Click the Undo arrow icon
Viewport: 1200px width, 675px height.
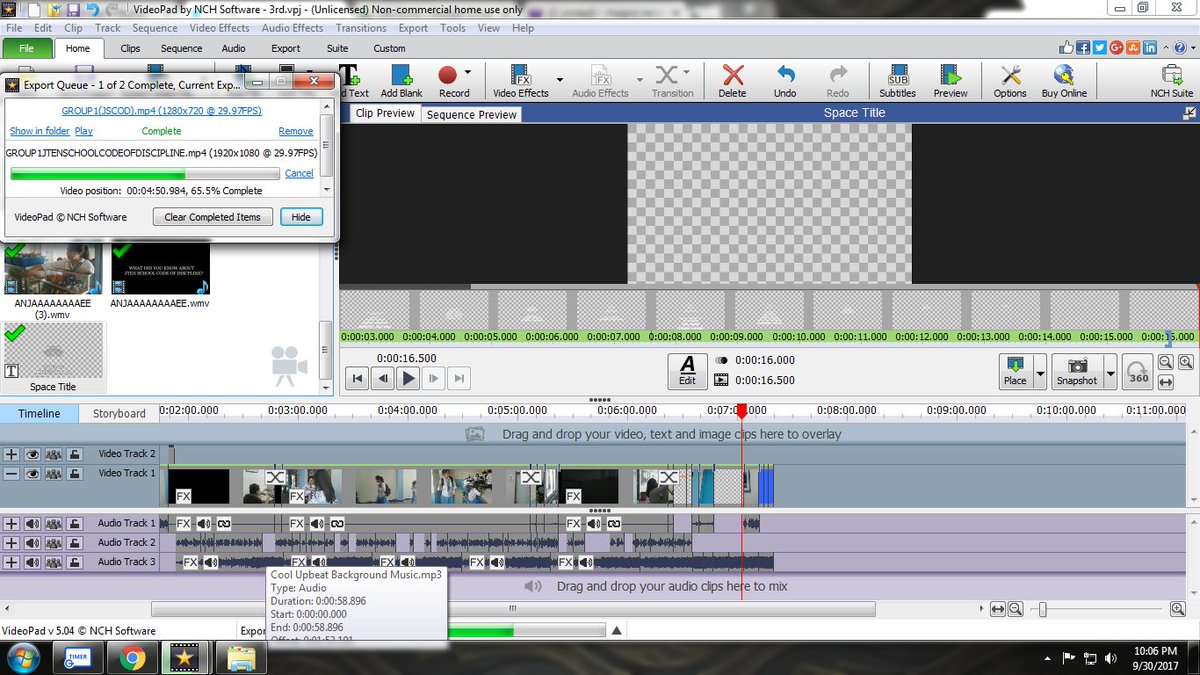[785, 80]
